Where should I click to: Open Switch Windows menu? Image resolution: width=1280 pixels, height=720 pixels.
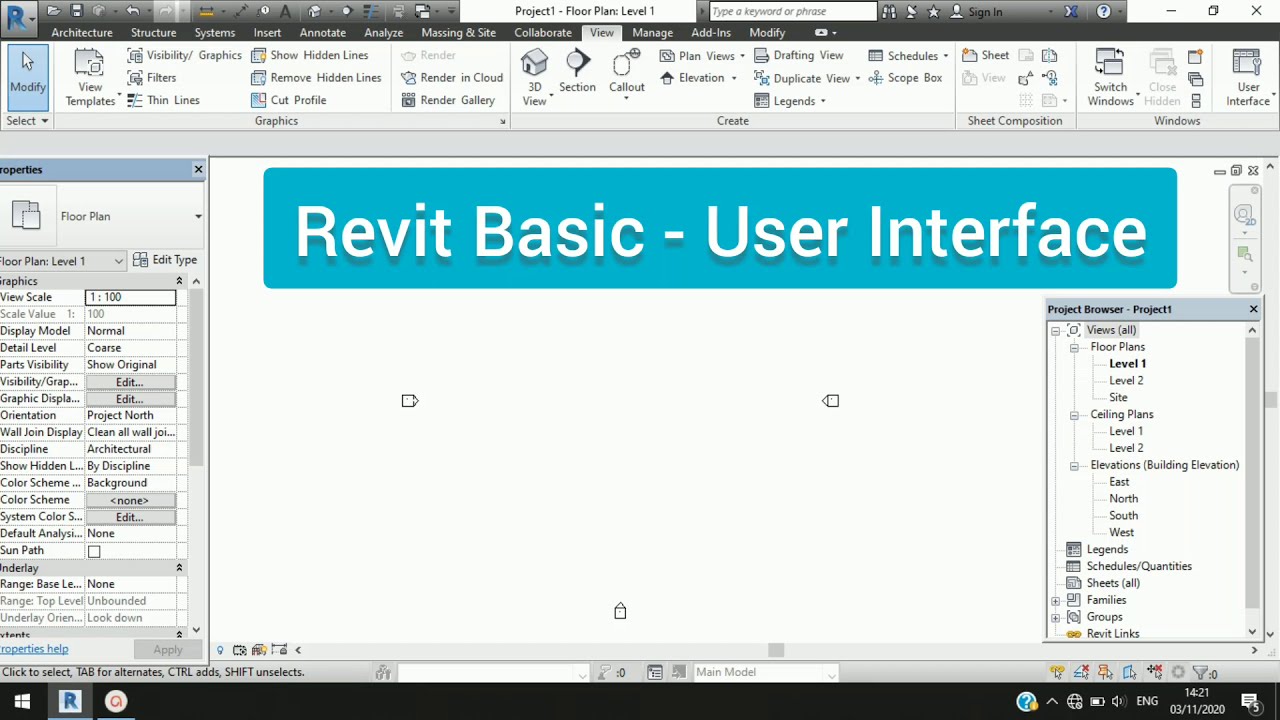click(x=1111, y=78)
